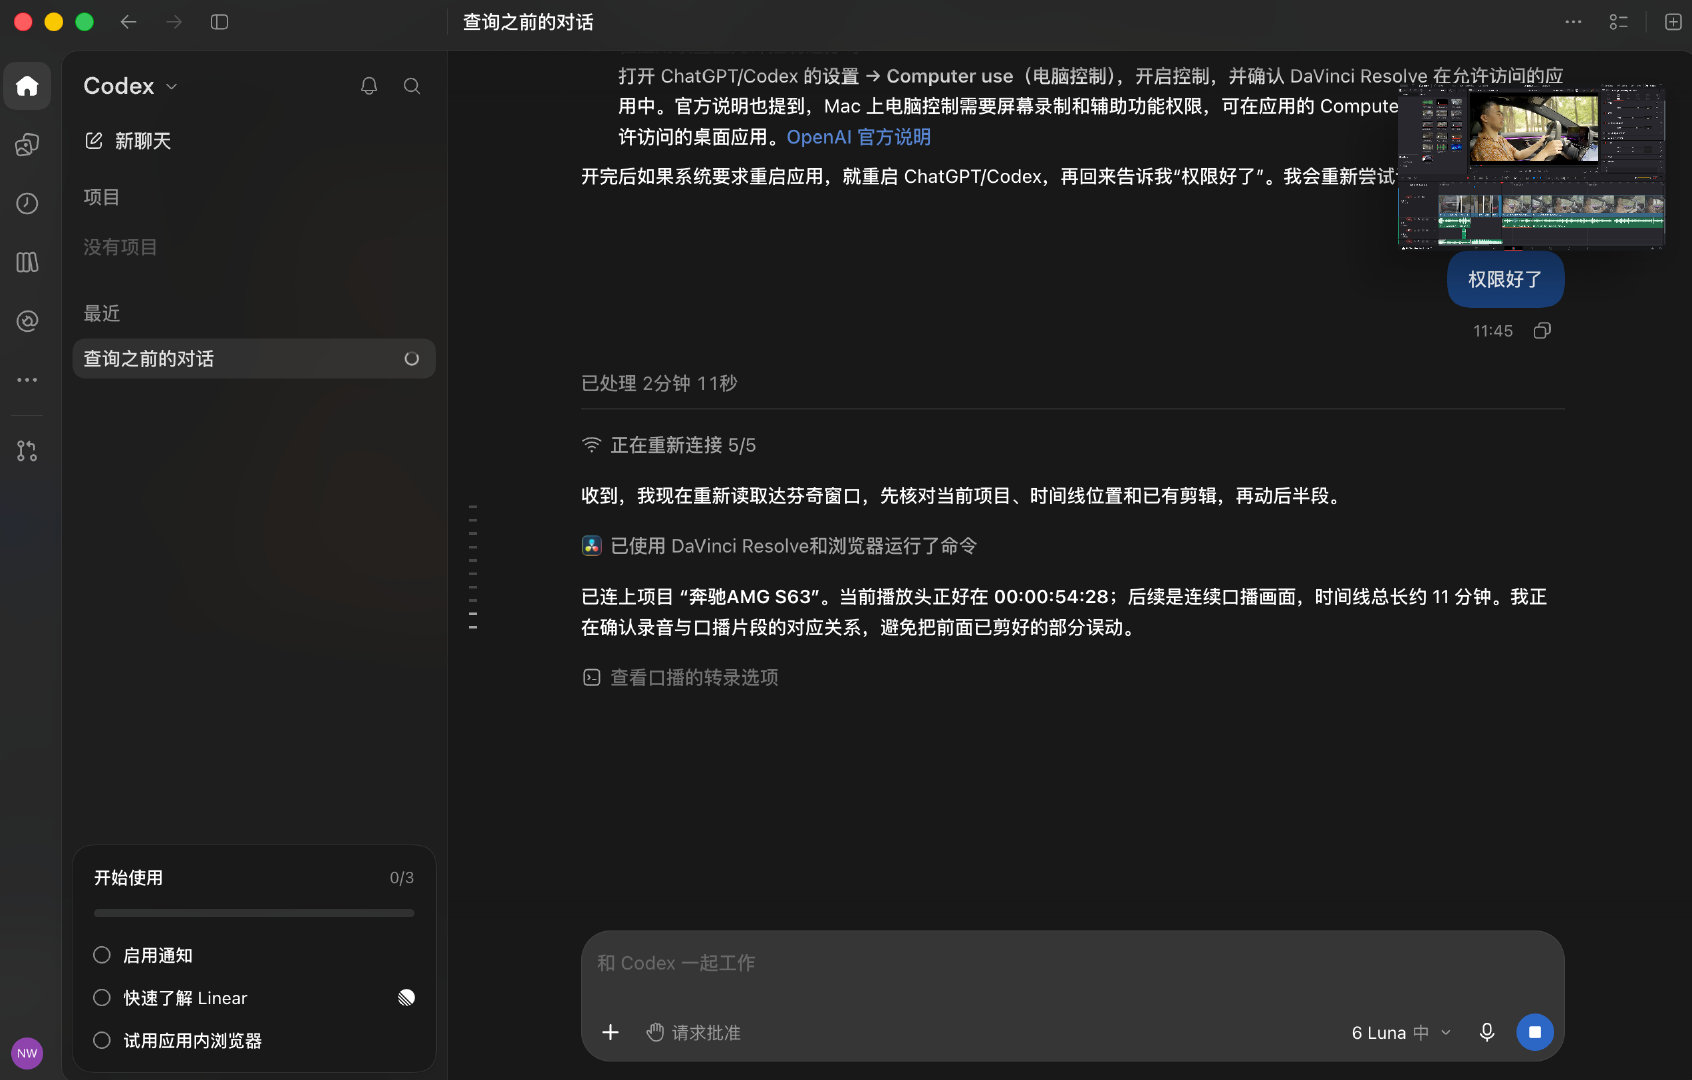Expand the 已处理 2分钟 11秒 summary
The height and width of the screenshot is (1080, 1692).
coord(659,383)
